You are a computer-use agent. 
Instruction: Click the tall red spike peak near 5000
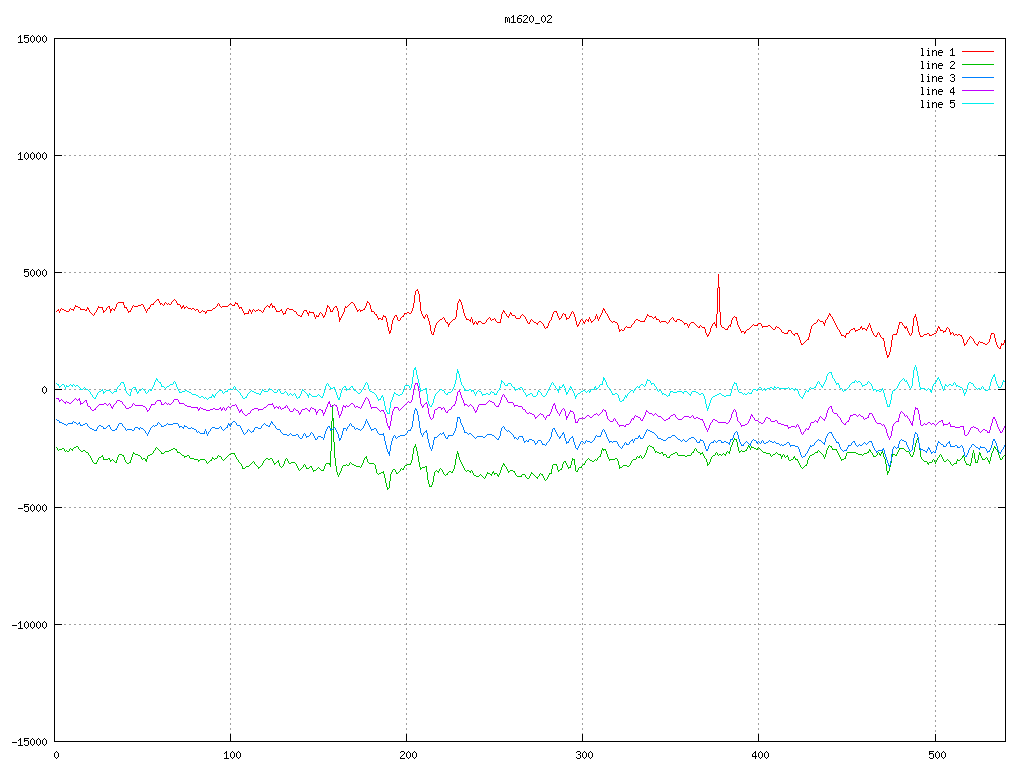point(718,275)
